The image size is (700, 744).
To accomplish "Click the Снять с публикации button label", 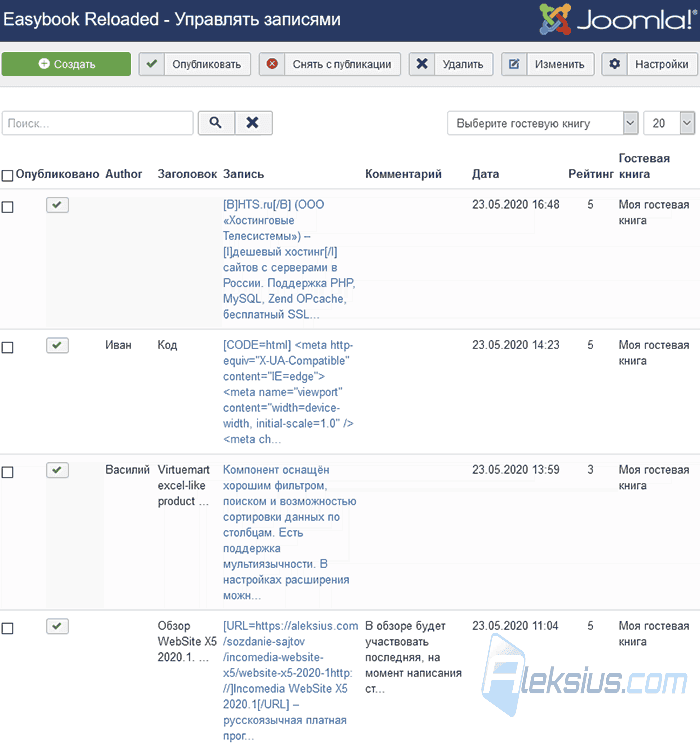I will click(x=342, y=64).
